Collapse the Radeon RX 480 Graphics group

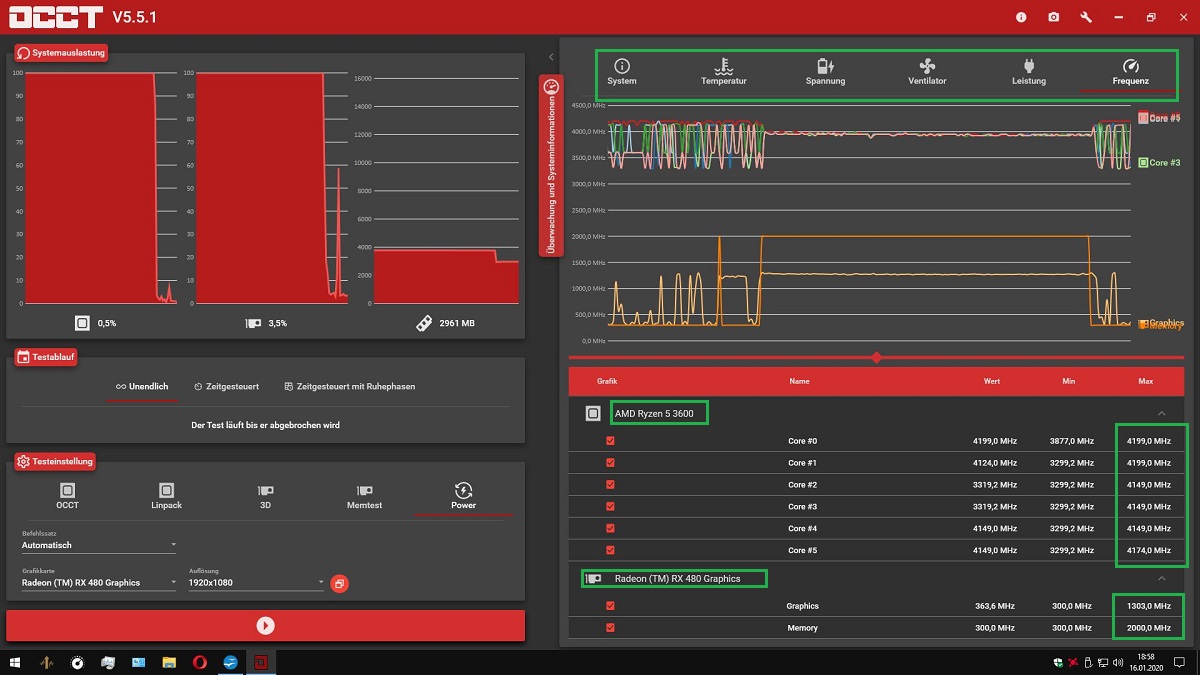click(x=1161, y=578)
